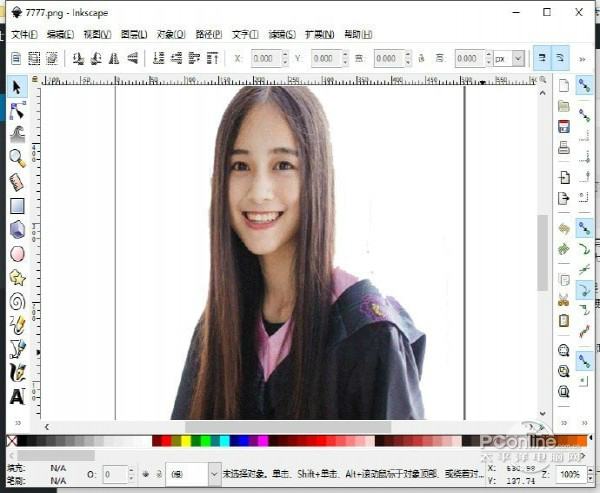The width and height of the screenshot is (600, 493).
Task: Activate the Zoom magnifier tool
Action: [x=17, y=158]
